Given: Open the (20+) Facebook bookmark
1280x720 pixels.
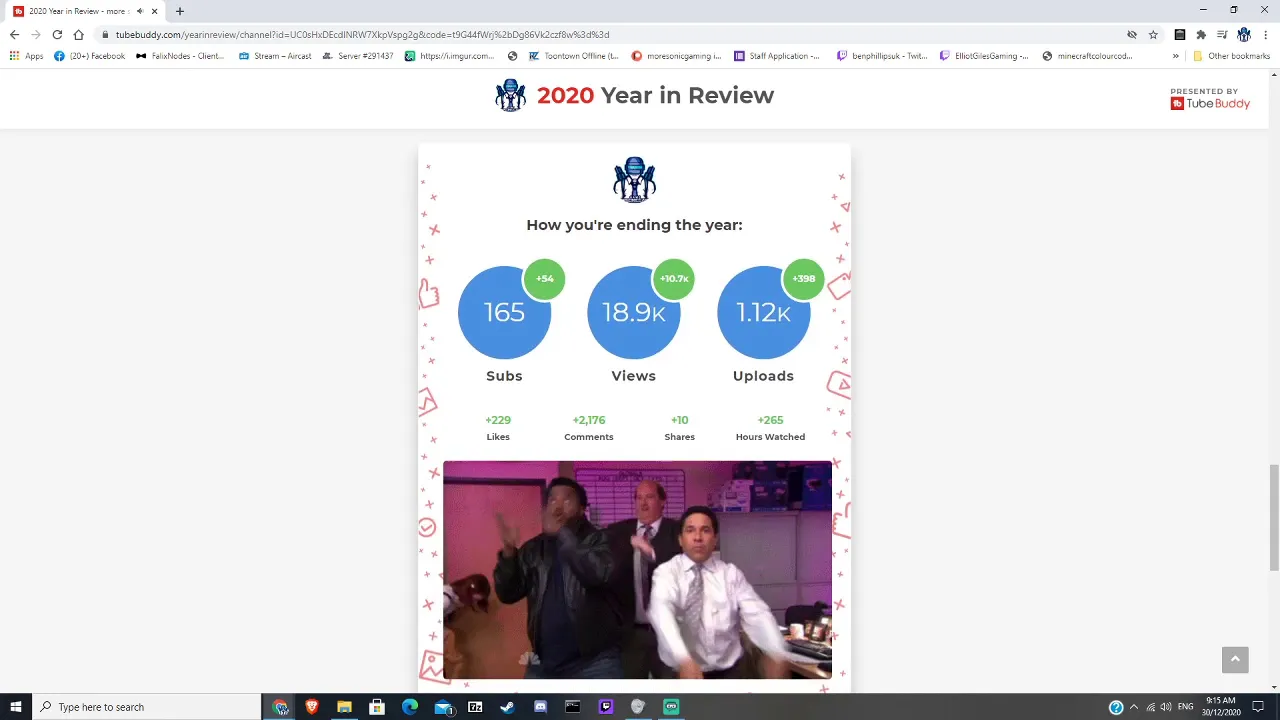Looking at the screenshot, I should [x=90, y=56].
